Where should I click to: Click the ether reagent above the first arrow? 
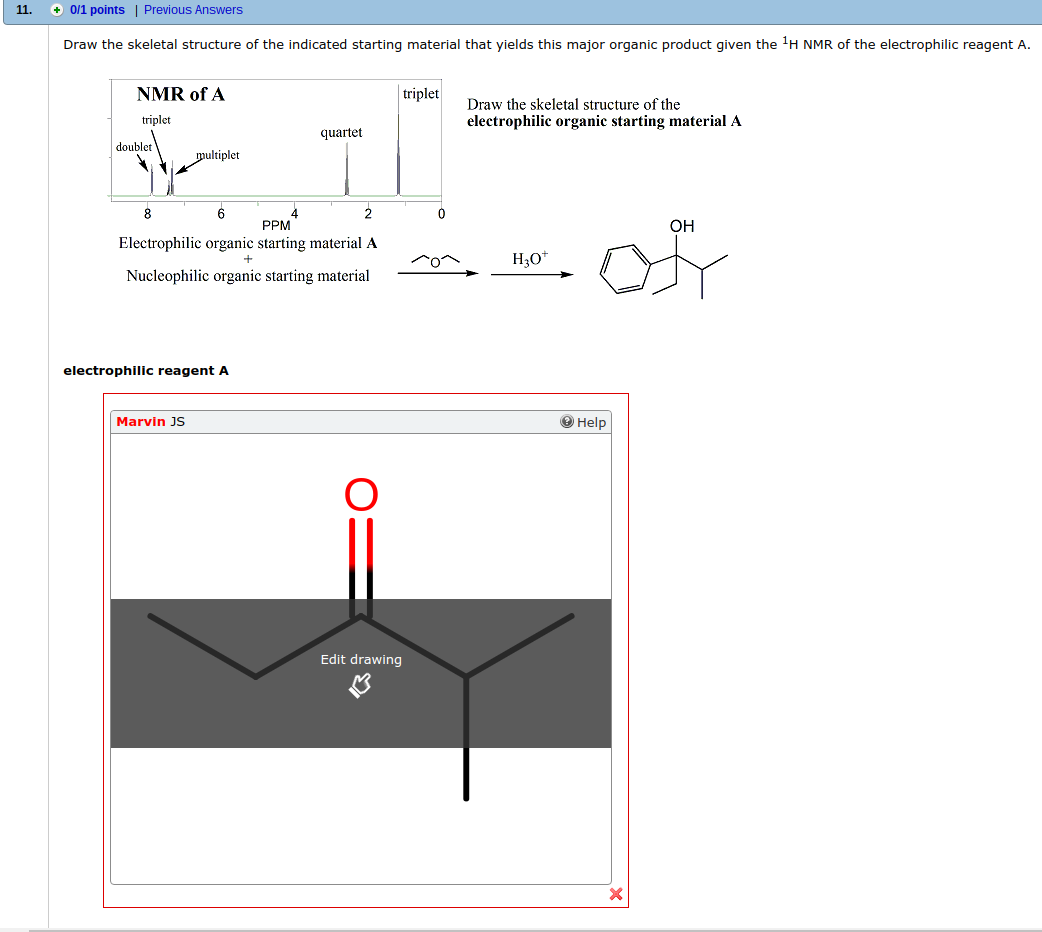433,258
